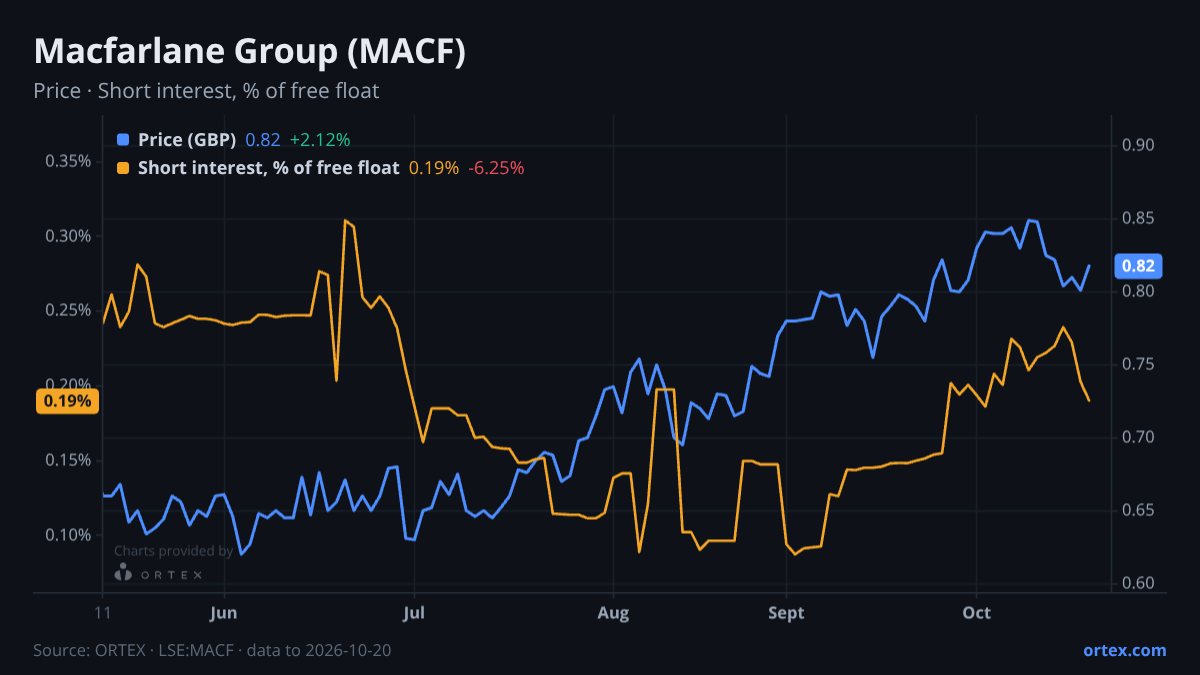This screenshot has height=675, width=1200.
Task: Click the source line ORTEX · LSE:MACF footer text
Action: tap(212, 650)
